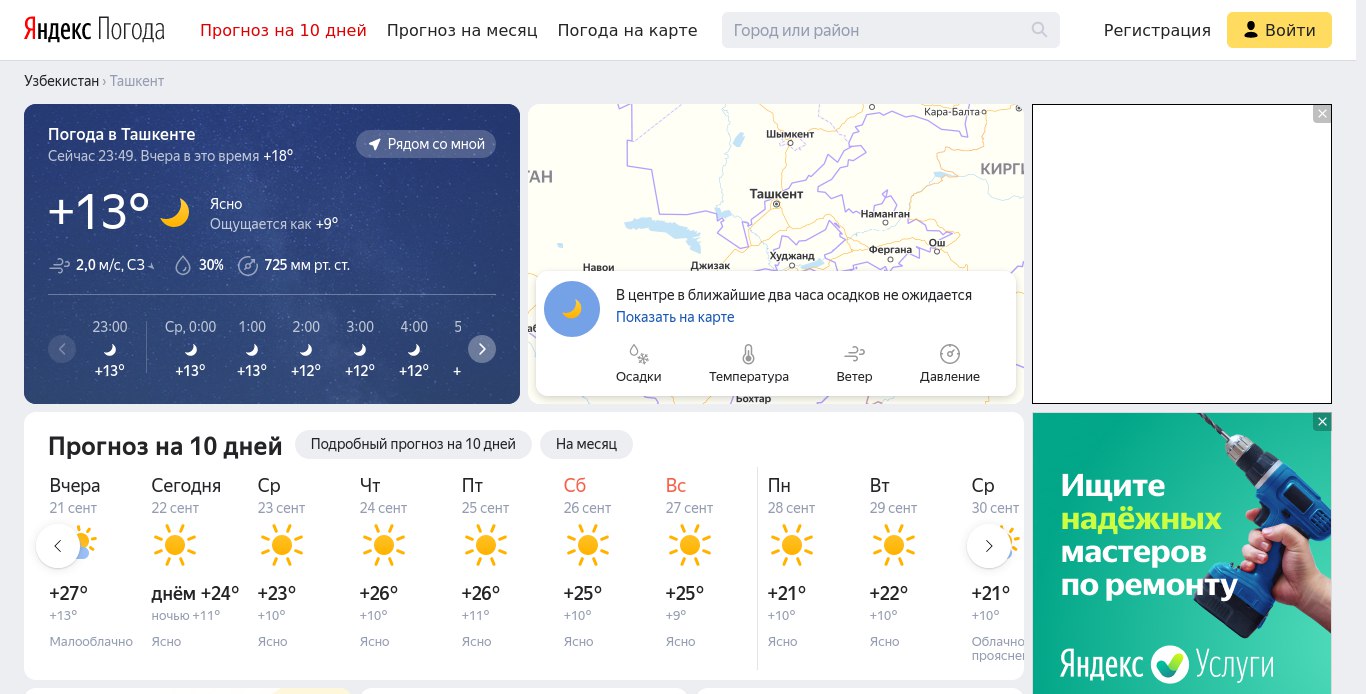
Task: Click the moon icon beside +13° current temperature
Action: click(x=175, y=212)
